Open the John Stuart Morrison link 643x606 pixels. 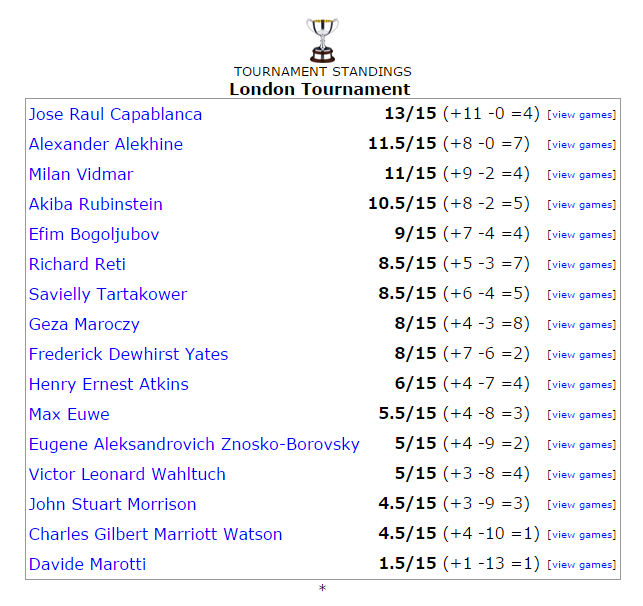point(112,504)
